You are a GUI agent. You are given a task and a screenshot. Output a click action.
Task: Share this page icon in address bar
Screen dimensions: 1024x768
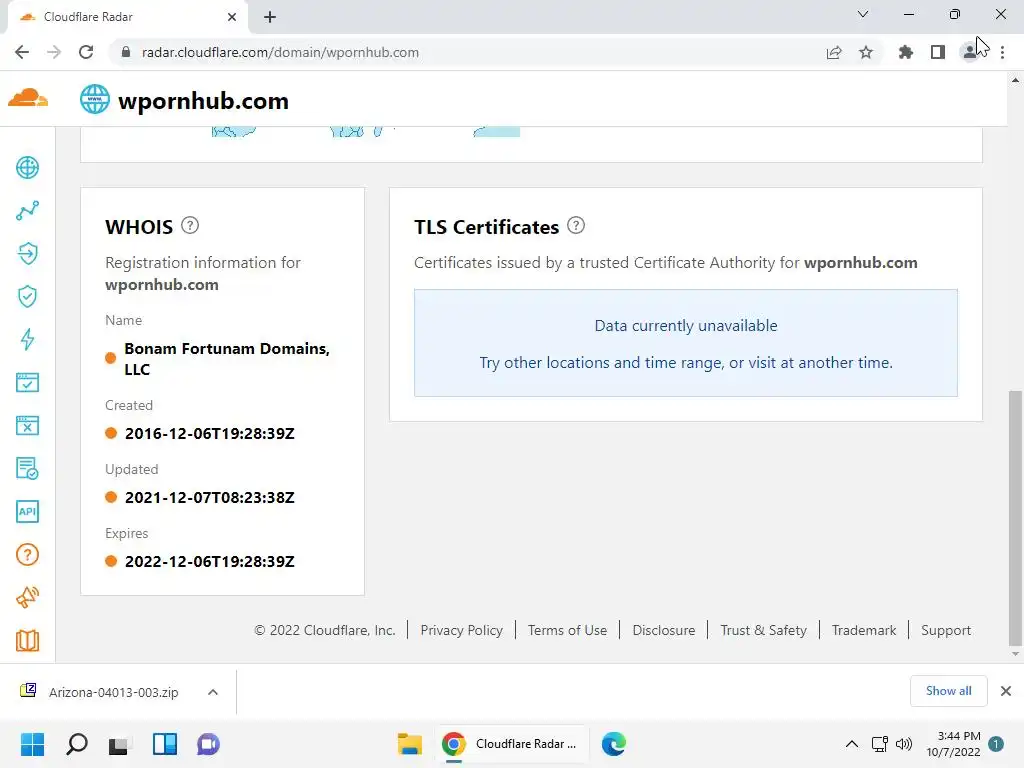click(x=834, y=52)
